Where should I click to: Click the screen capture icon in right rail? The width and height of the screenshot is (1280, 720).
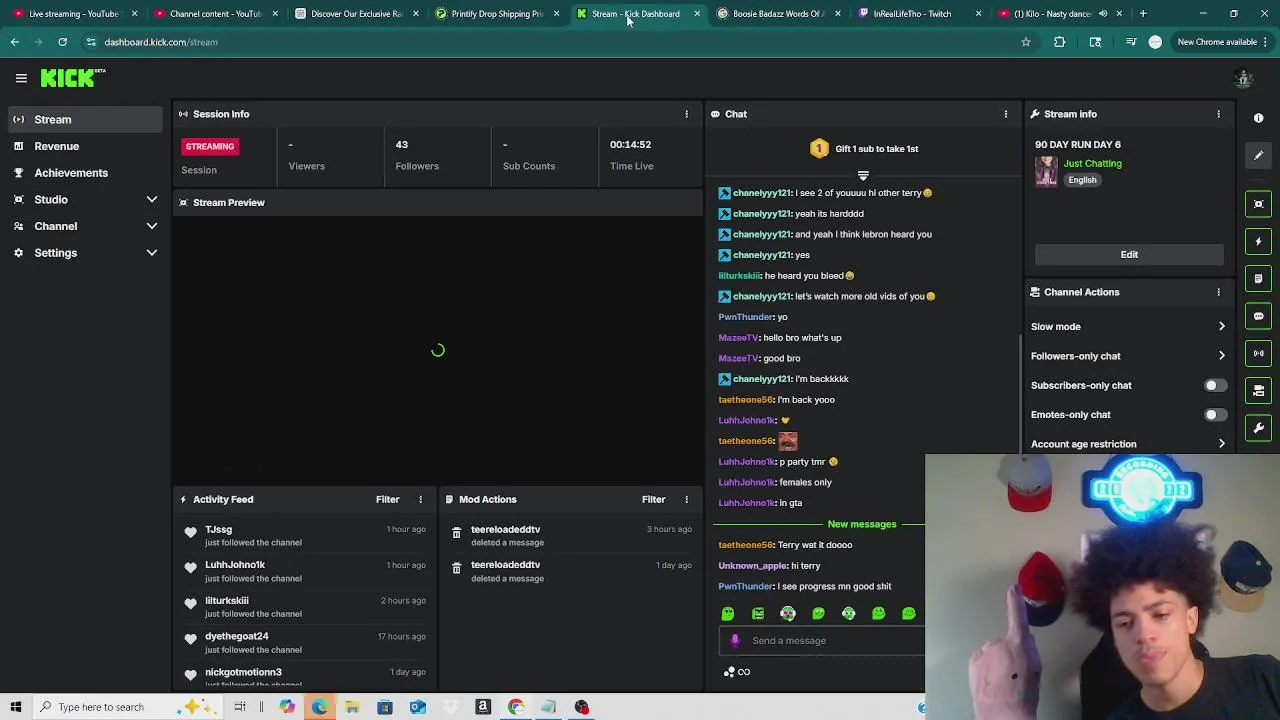click(x=1258, y=204)
